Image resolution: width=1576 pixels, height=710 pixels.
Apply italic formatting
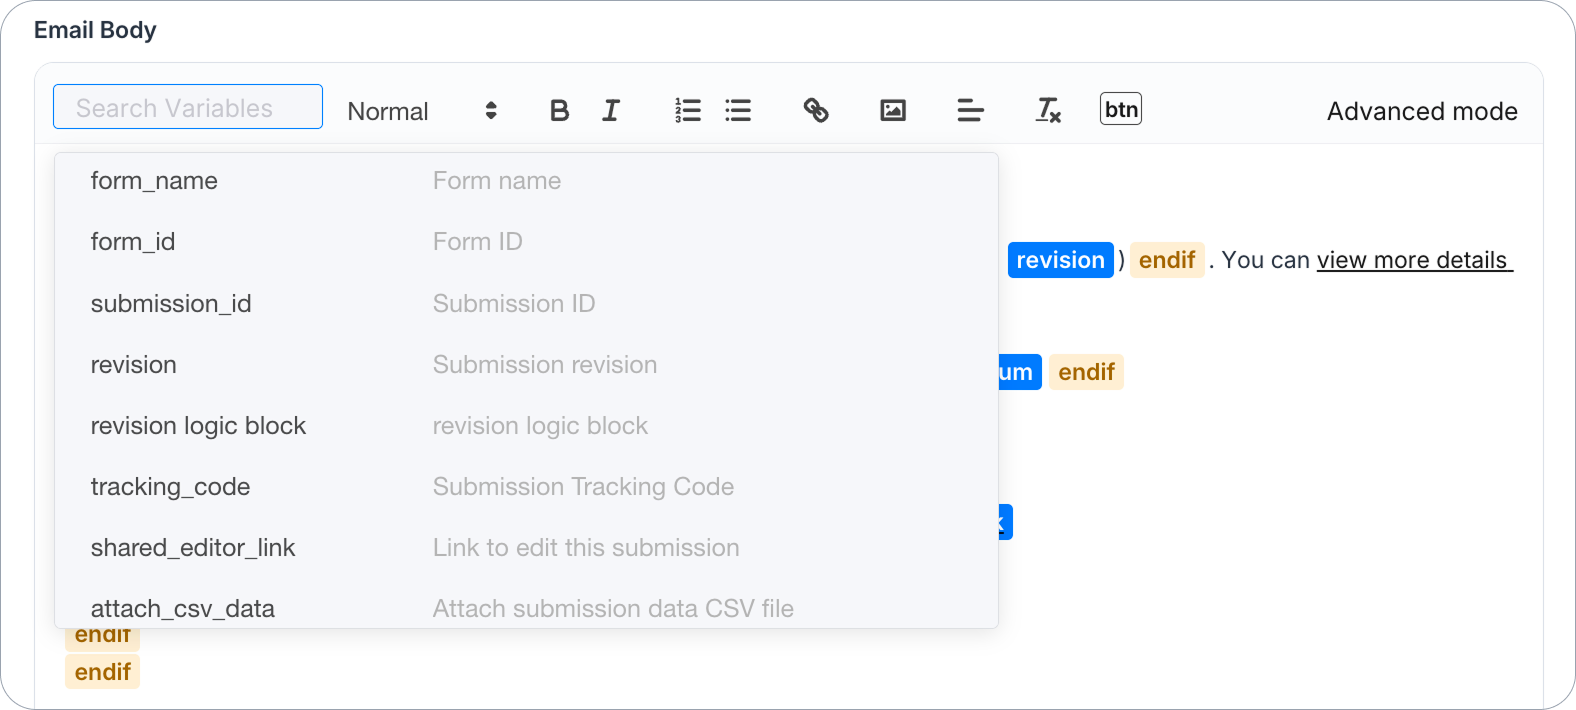point(610,110)
